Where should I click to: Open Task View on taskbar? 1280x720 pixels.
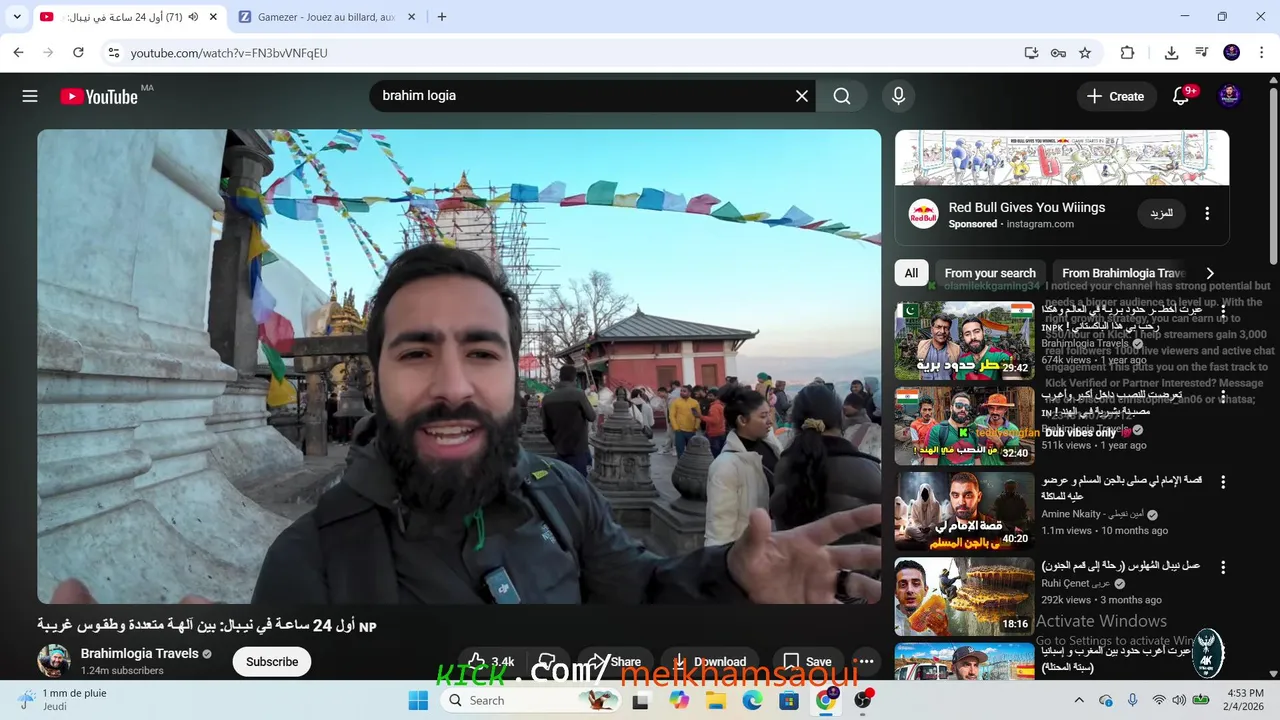click(640, 700)
